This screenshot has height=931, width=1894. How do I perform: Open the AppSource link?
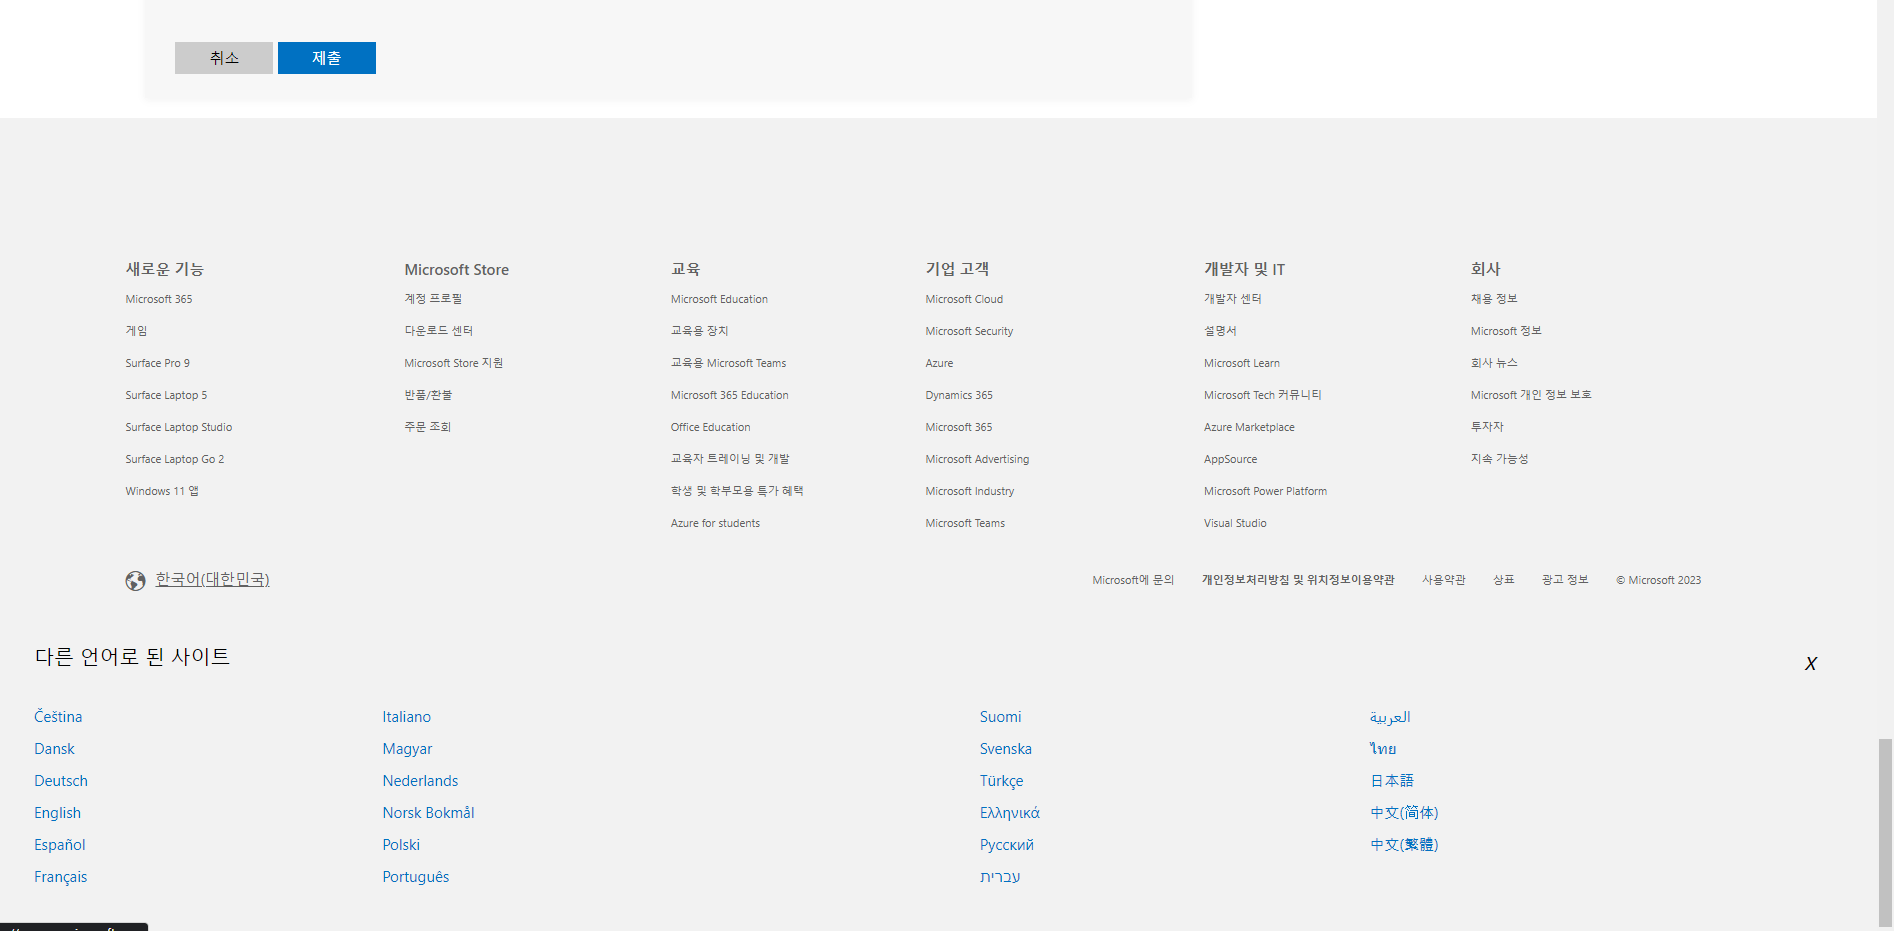[x=1231, y=459]
